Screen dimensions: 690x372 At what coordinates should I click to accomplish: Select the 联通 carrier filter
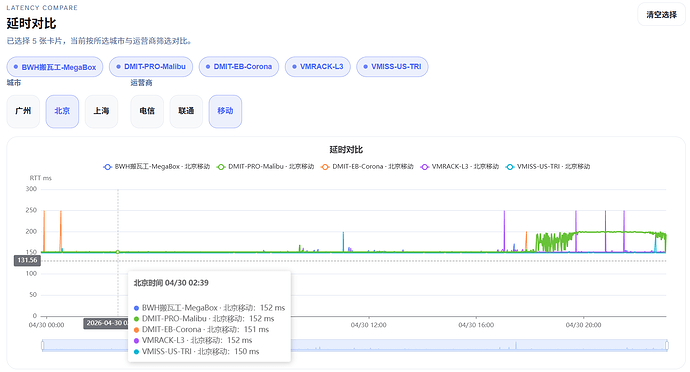coord(186,111)
